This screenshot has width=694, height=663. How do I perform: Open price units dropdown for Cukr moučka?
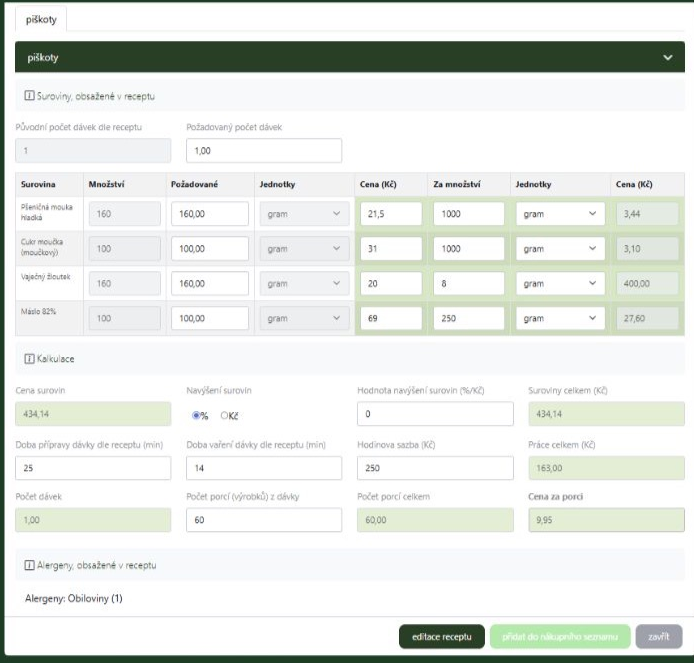pos(560,249)
